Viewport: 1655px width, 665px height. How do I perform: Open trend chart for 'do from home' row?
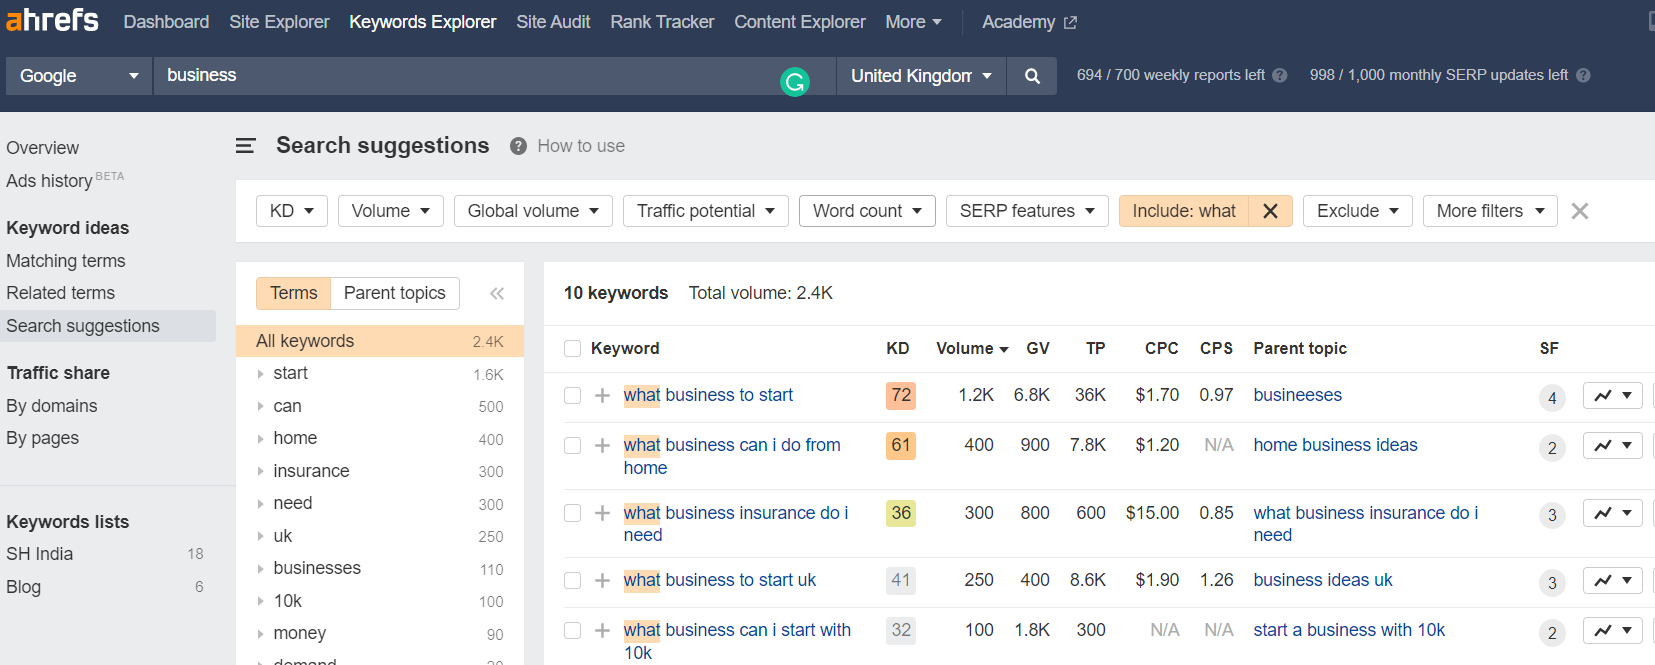click(1612, 445)
